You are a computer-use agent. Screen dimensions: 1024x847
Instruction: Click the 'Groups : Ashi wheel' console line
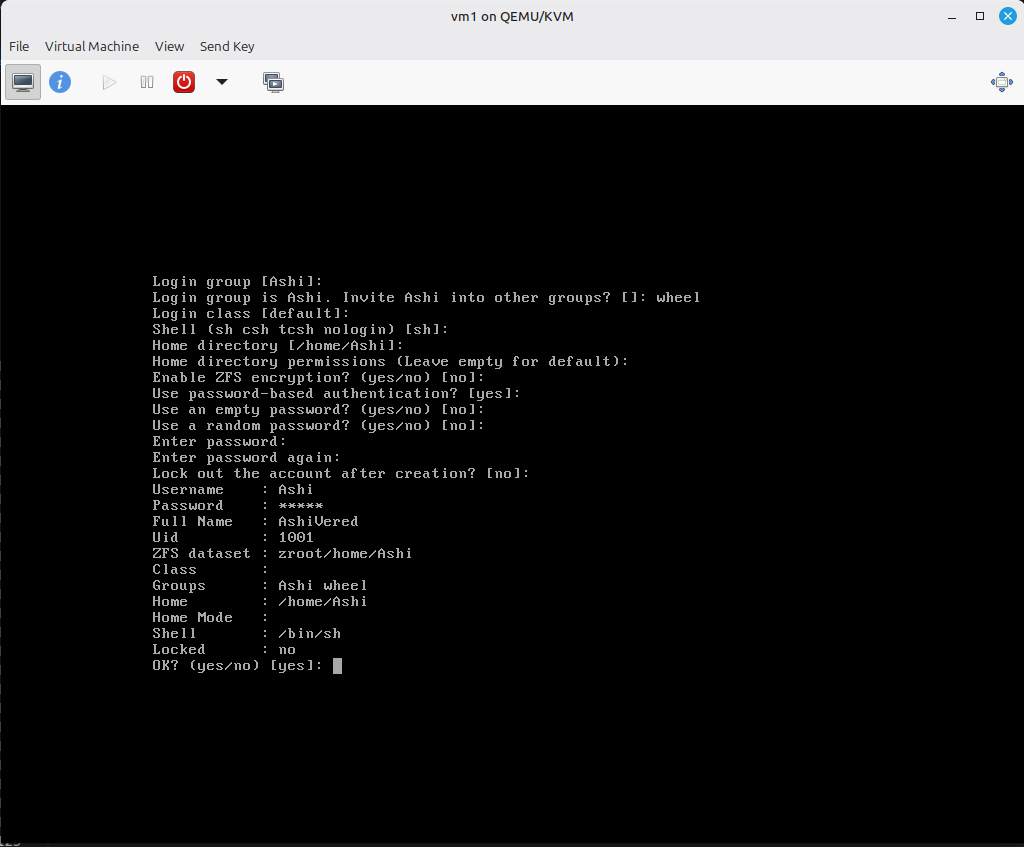(x=260, y=586)
